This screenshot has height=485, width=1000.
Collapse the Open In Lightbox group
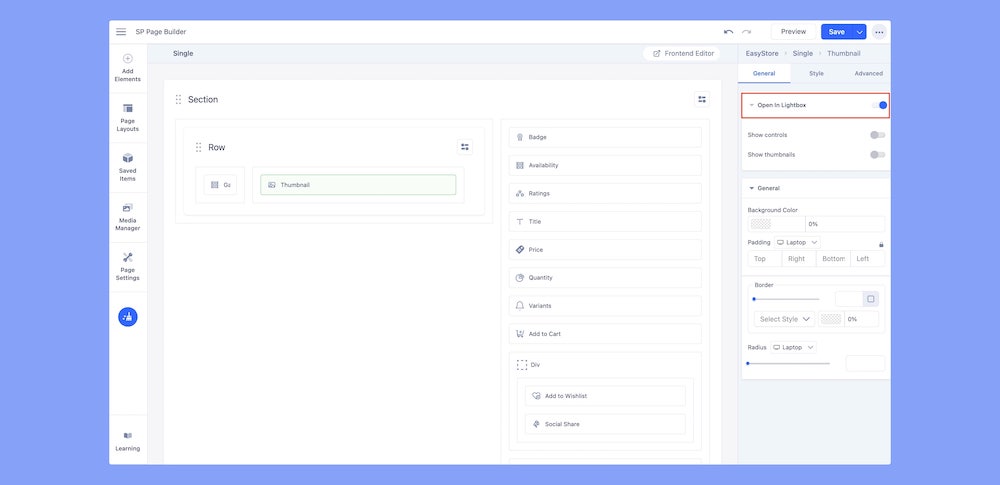(751, 105)
